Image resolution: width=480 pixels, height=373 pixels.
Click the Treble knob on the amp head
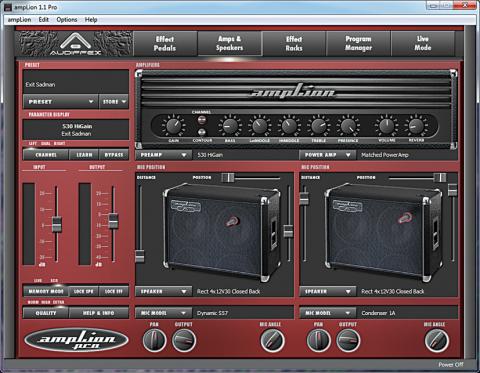[x=319, y=126]
